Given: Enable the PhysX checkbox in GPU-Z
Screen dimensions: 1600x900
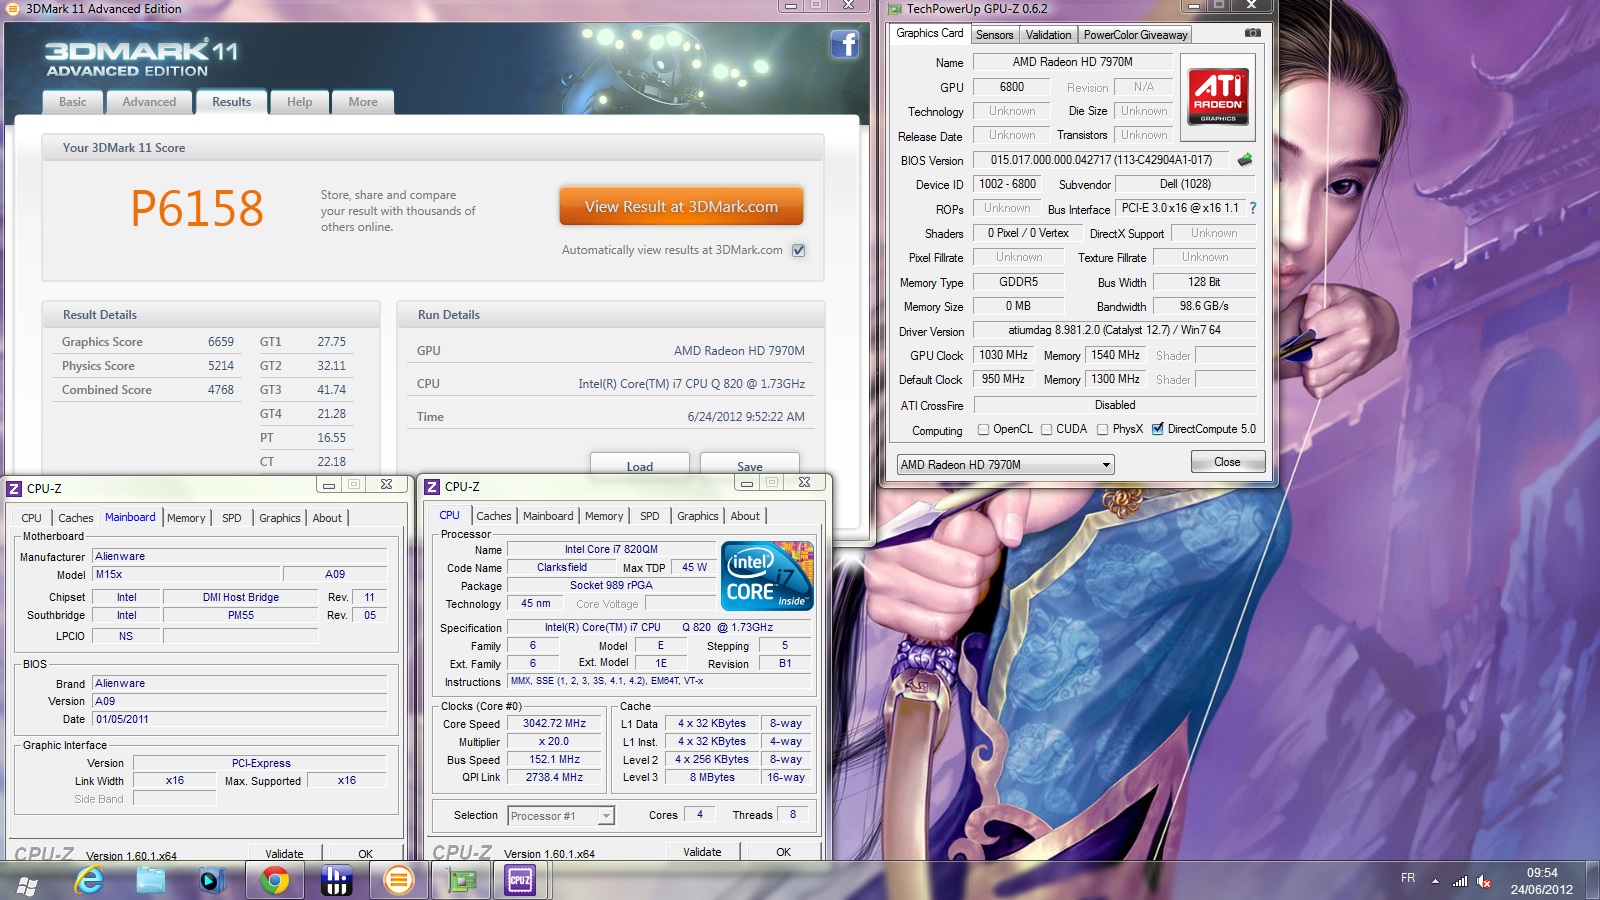Looking at the screenshot, I should coord(1102,429).
